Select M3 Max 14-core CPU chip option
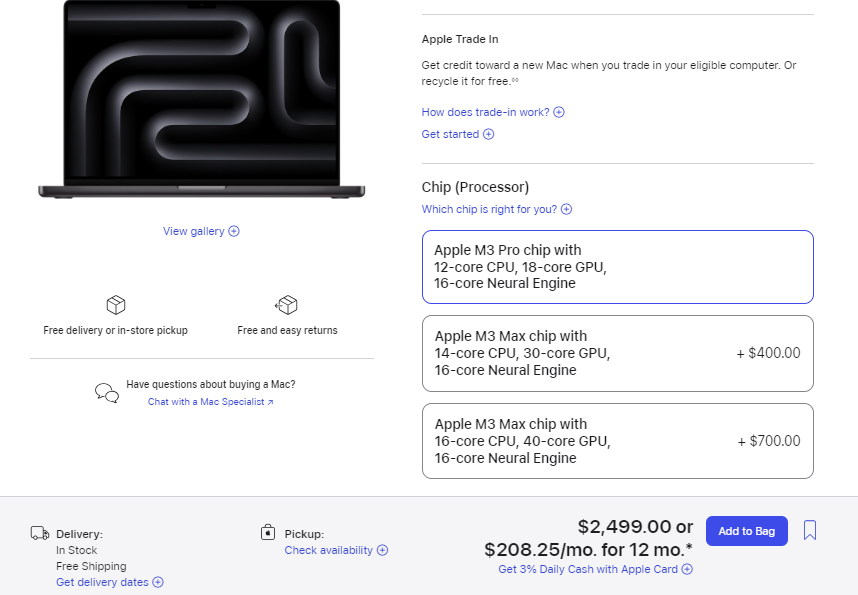This screenshot has height=595, width=858. 618,354
